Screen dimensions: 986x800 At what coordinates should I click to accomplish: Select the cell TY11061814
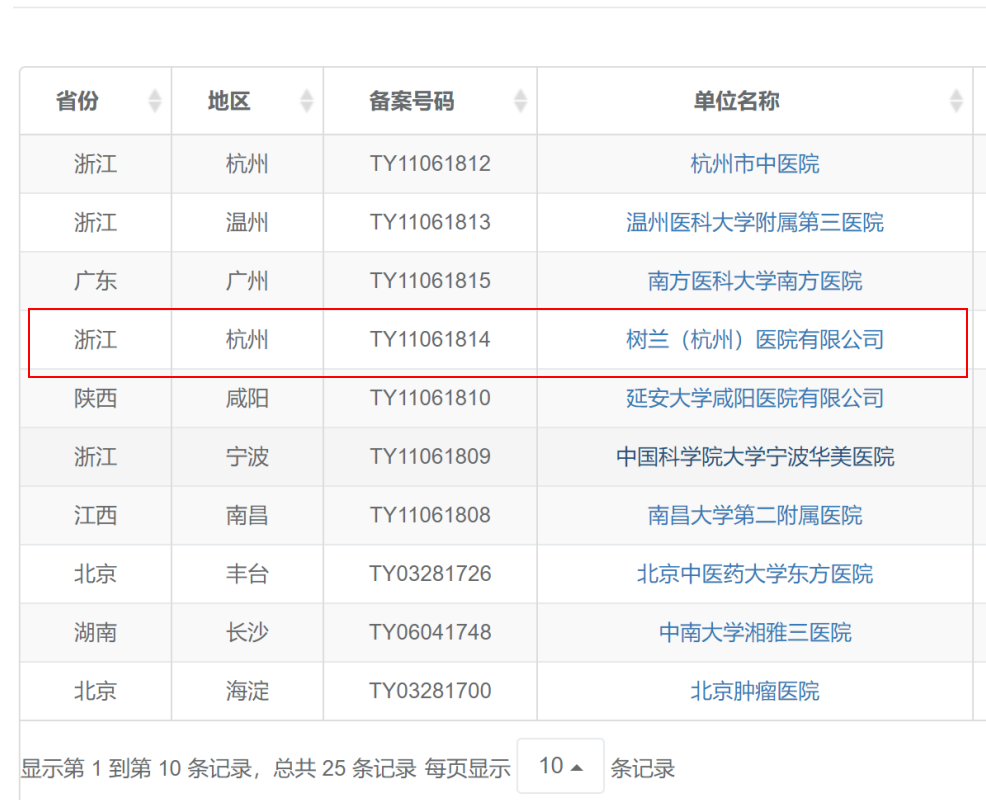coord(430,340)
